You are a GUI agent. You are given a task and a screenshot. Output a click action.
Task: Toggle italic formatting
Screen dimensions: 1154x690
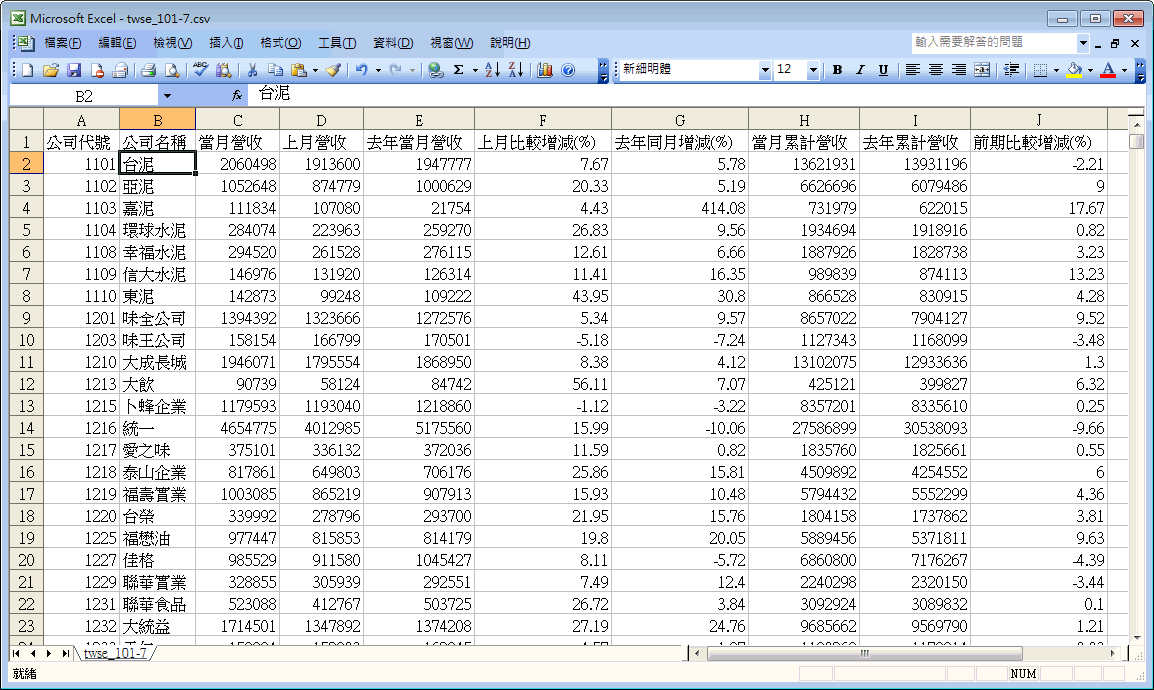(860, 70)
